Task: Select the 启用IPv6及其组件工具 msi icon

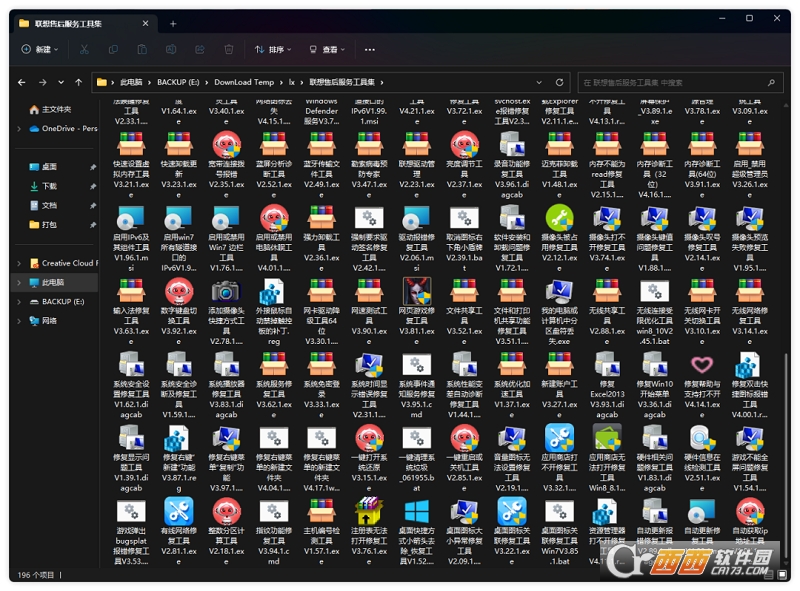Action: [x=131, y=218]
